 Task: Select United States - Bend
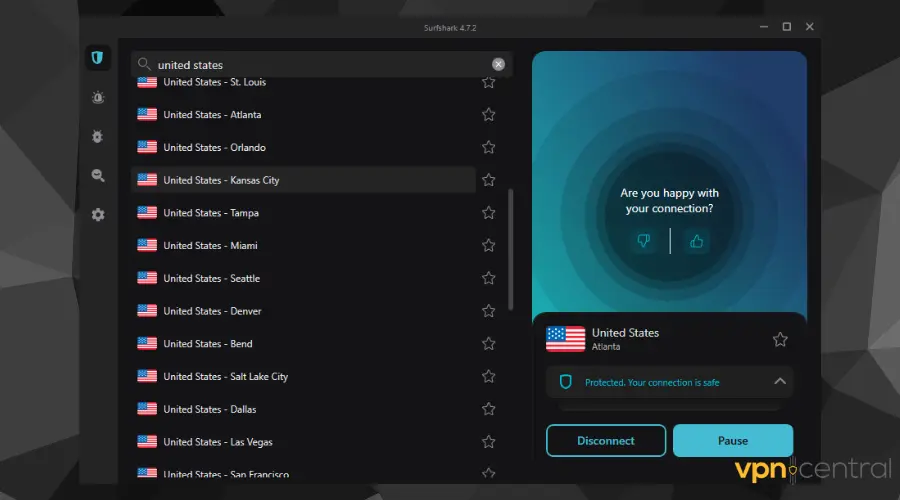pos(303,344)
